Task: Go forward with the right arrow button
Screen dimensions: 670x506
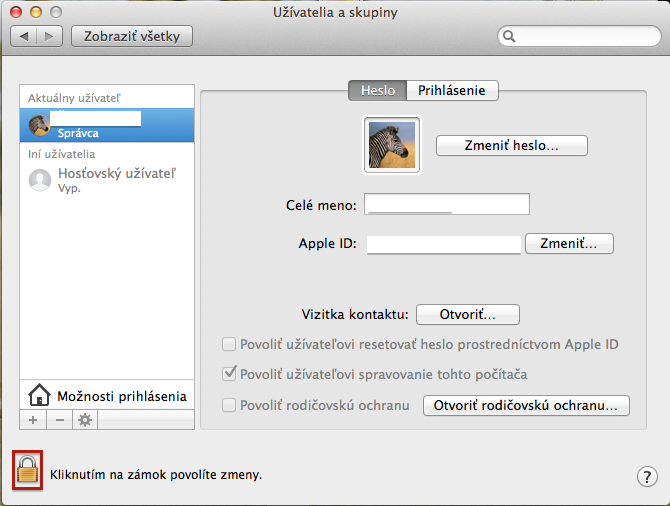Action: point(50,36)
